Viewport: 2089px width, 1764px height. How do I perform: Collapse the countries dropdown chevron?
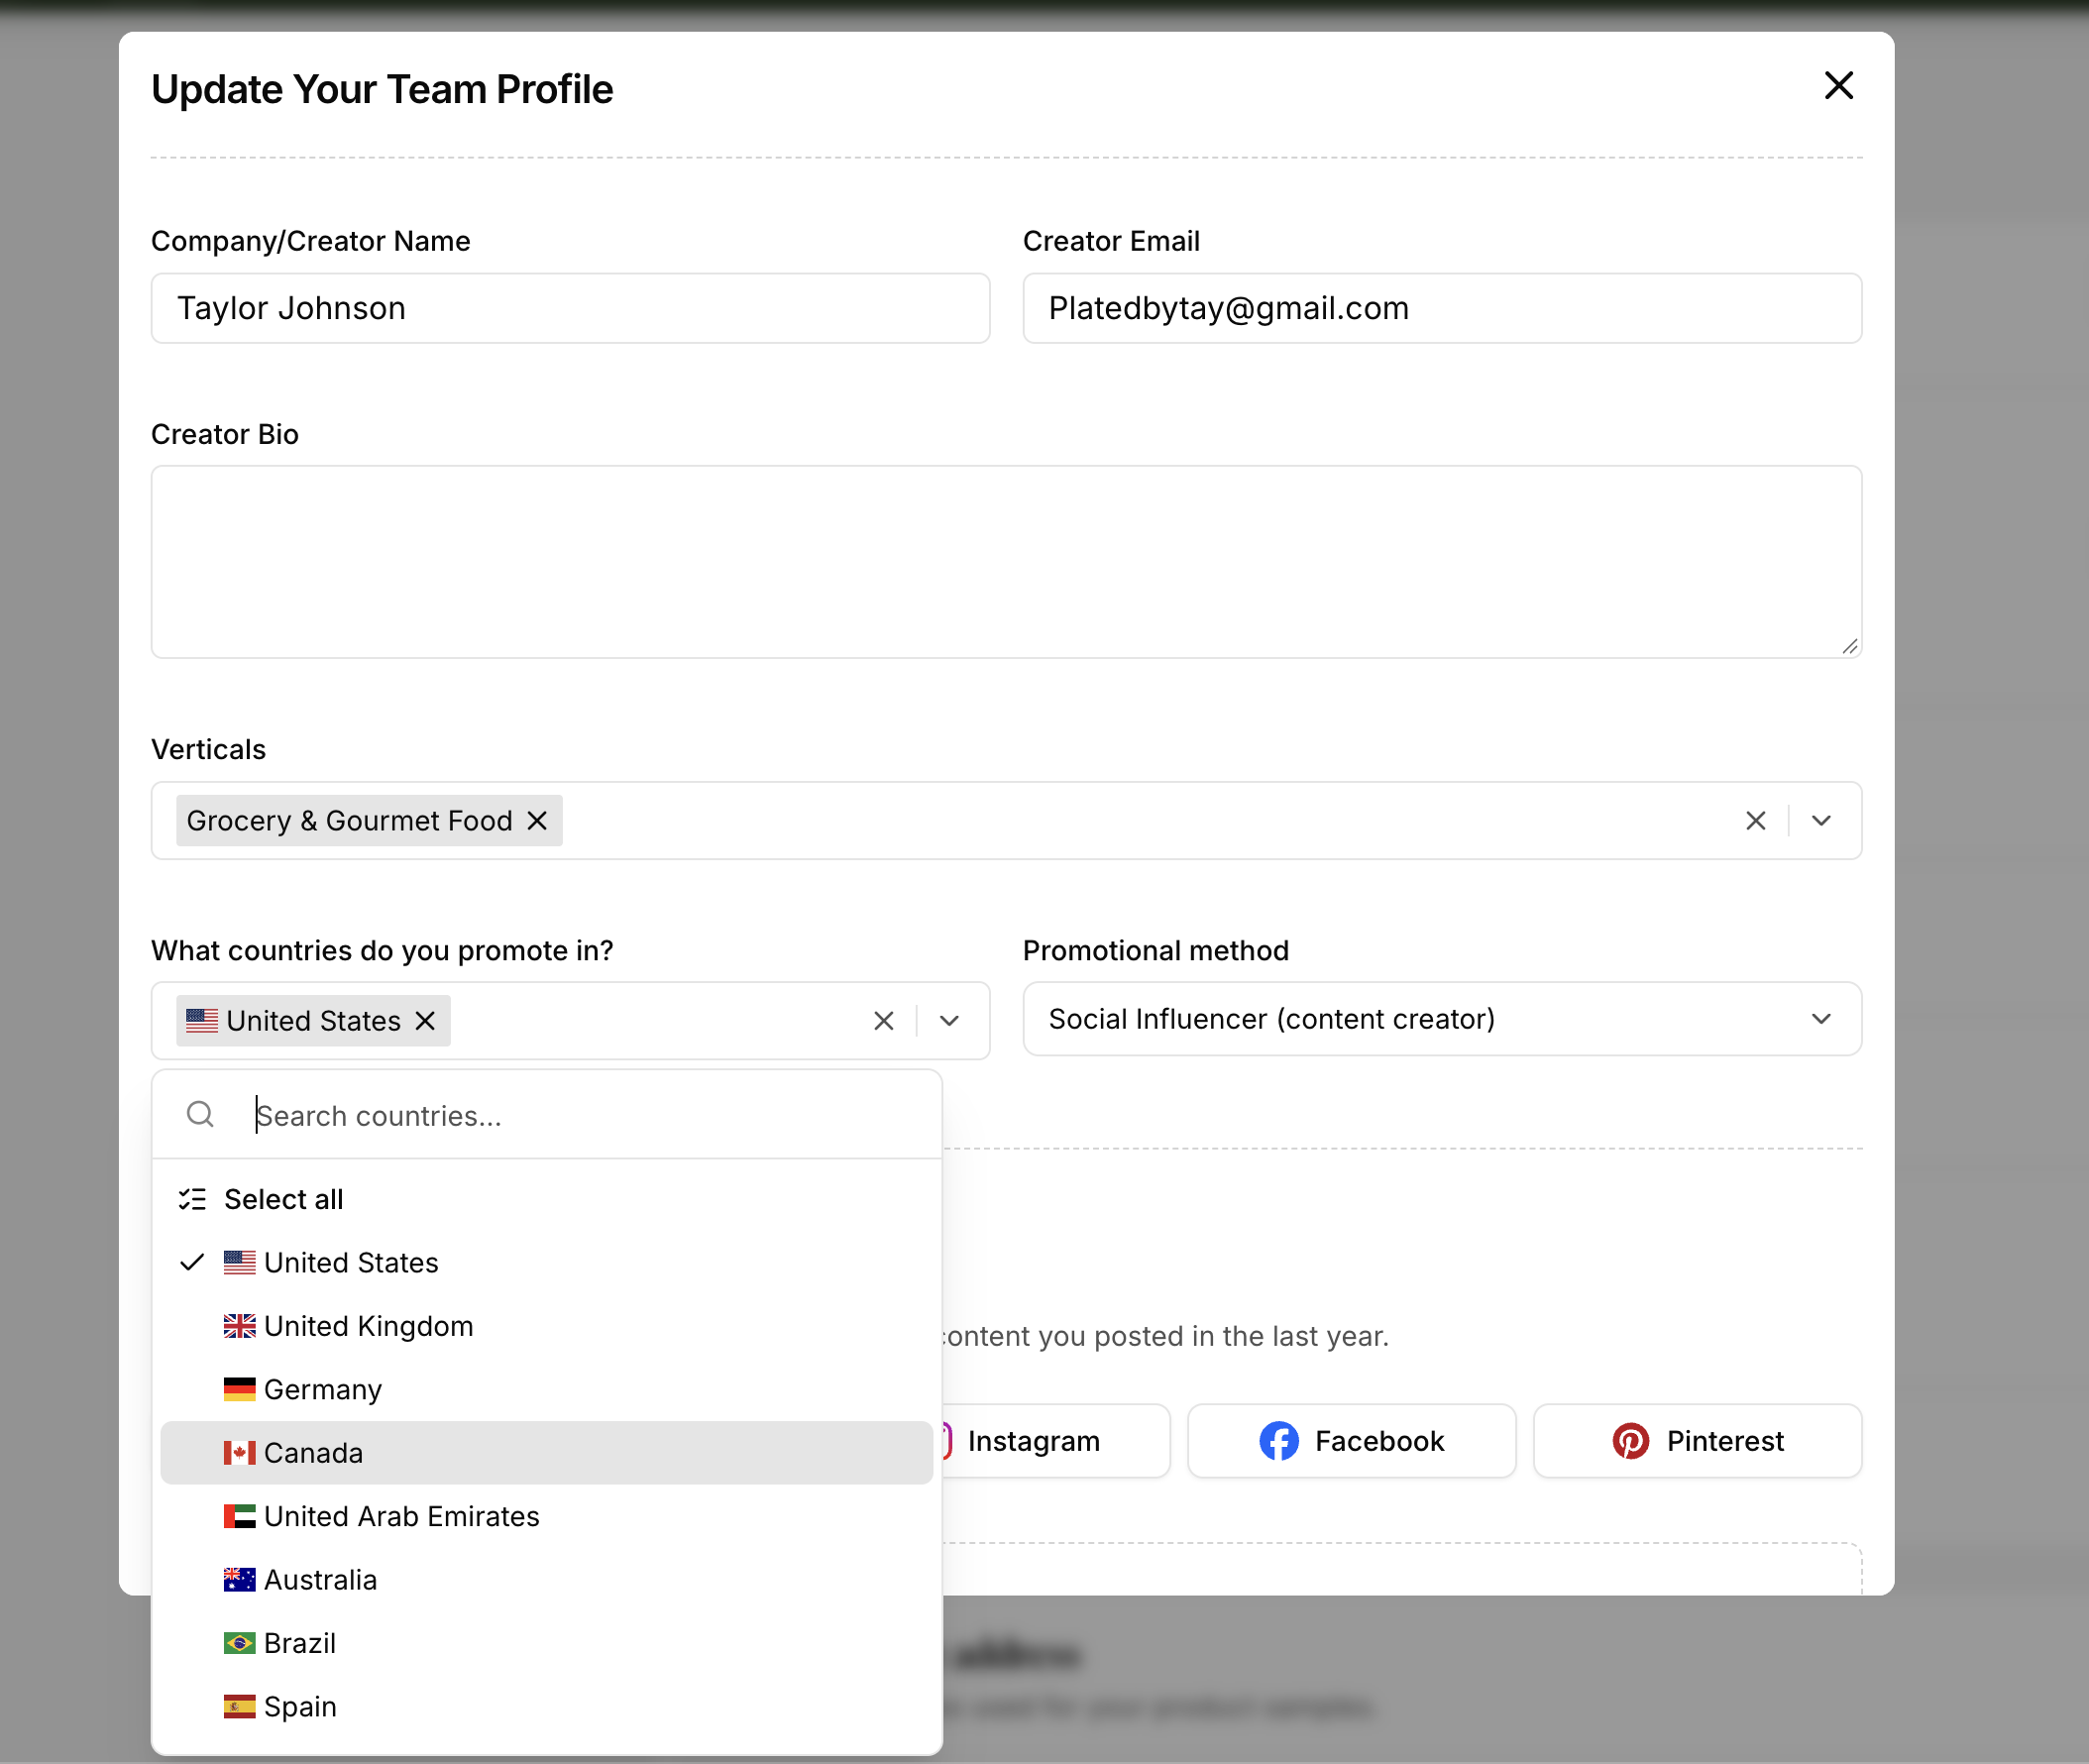point(949,1021)
